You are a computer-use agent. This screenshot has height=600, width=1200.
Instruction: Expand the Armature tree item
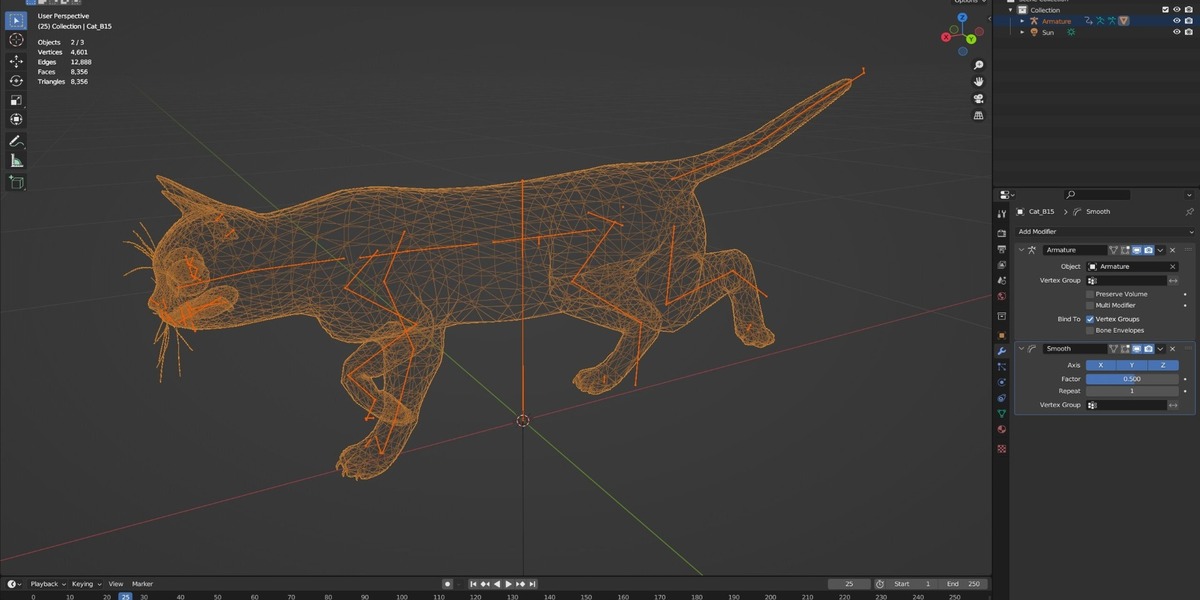[1022, 21]
